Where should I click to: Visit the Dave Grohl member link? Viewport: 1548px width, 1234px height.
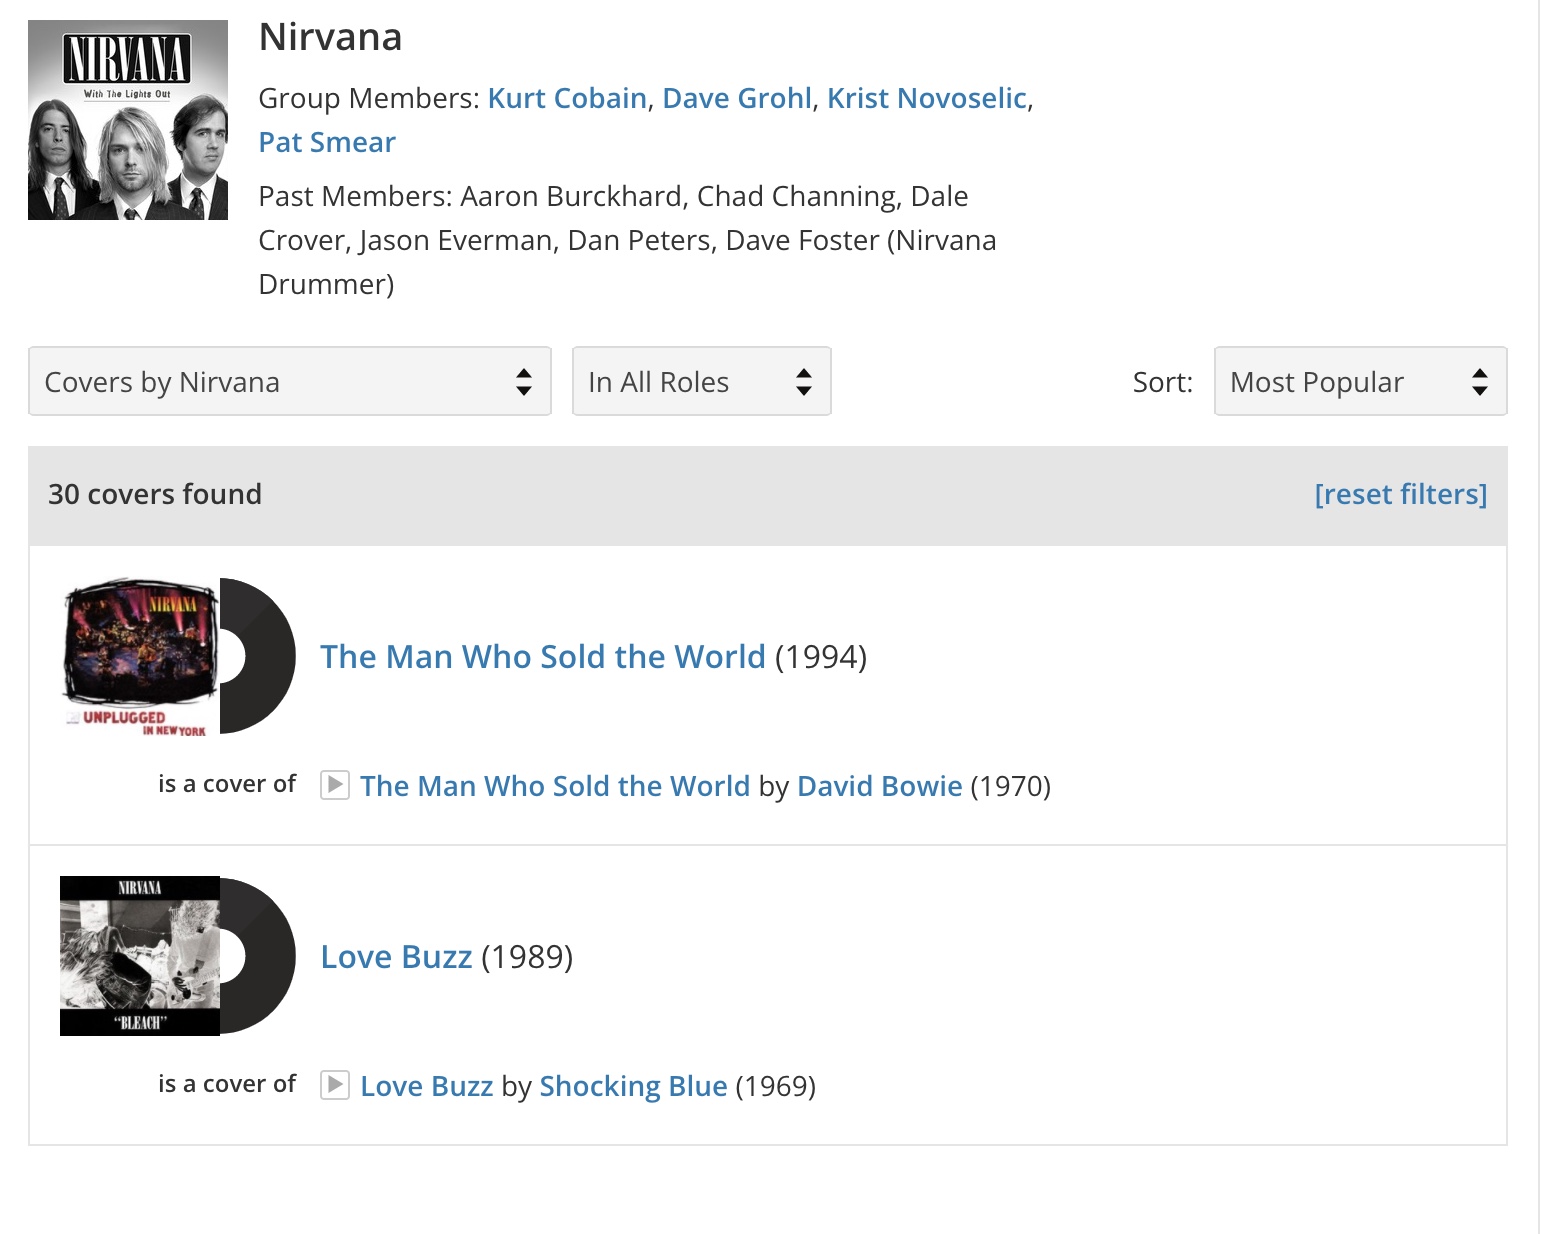coord(737,98)
